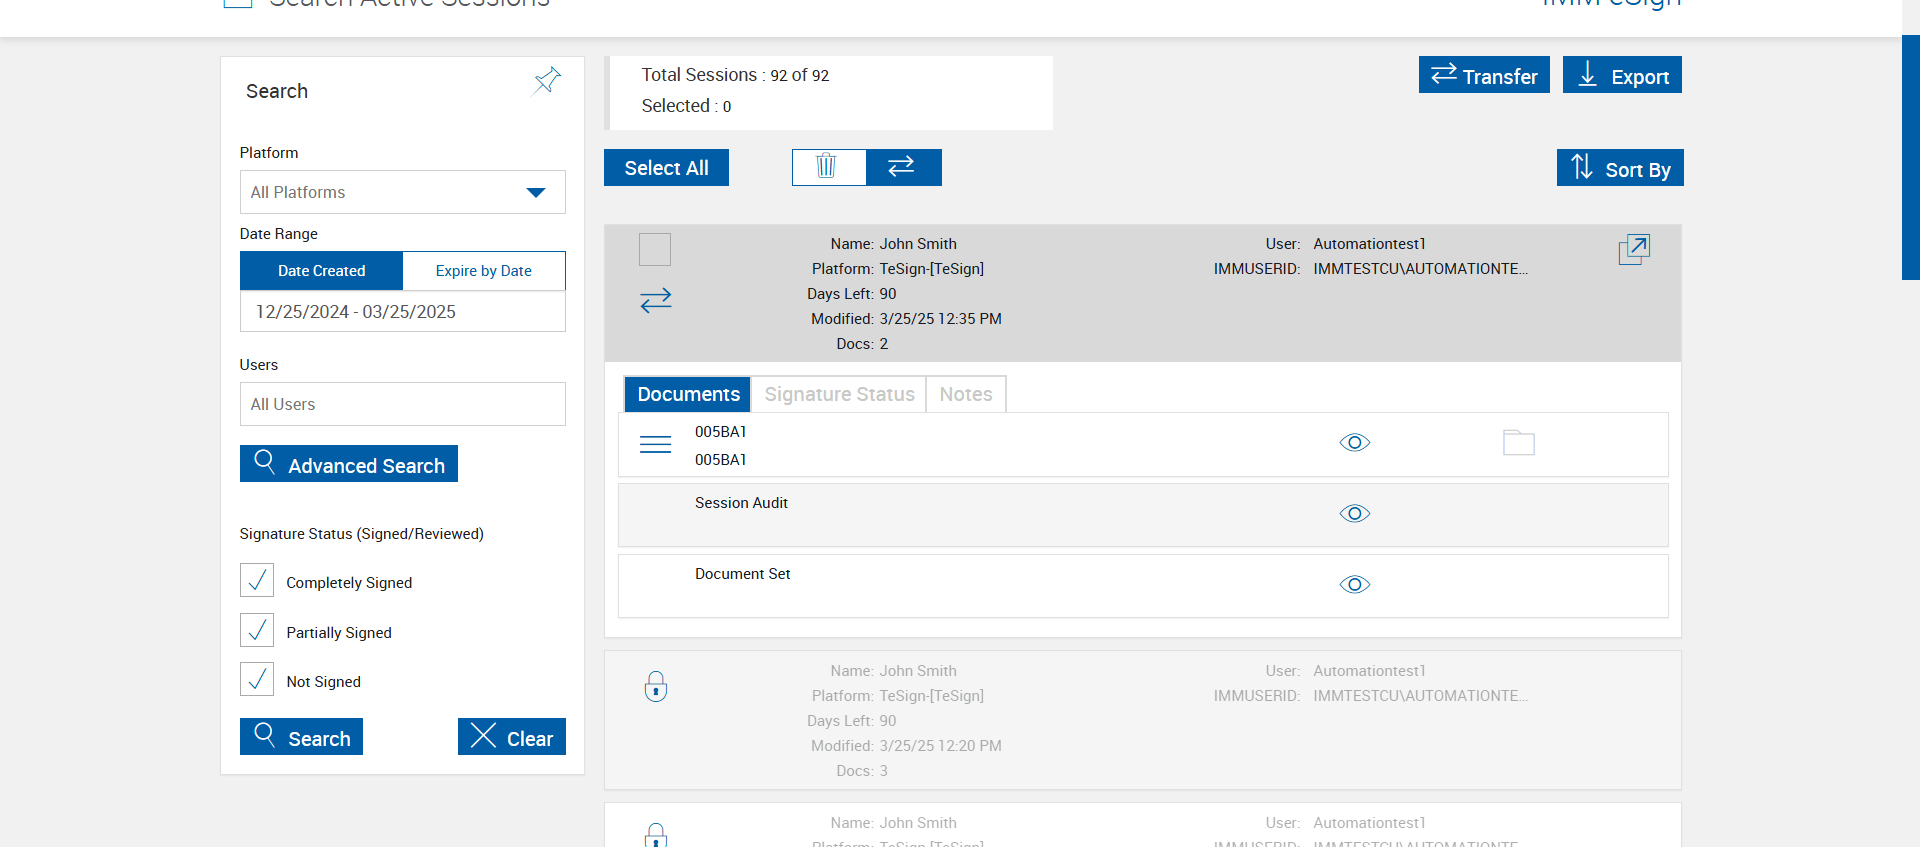Switch to Expire by Date option
The image size is (1920, 847).
coord(484,271)
